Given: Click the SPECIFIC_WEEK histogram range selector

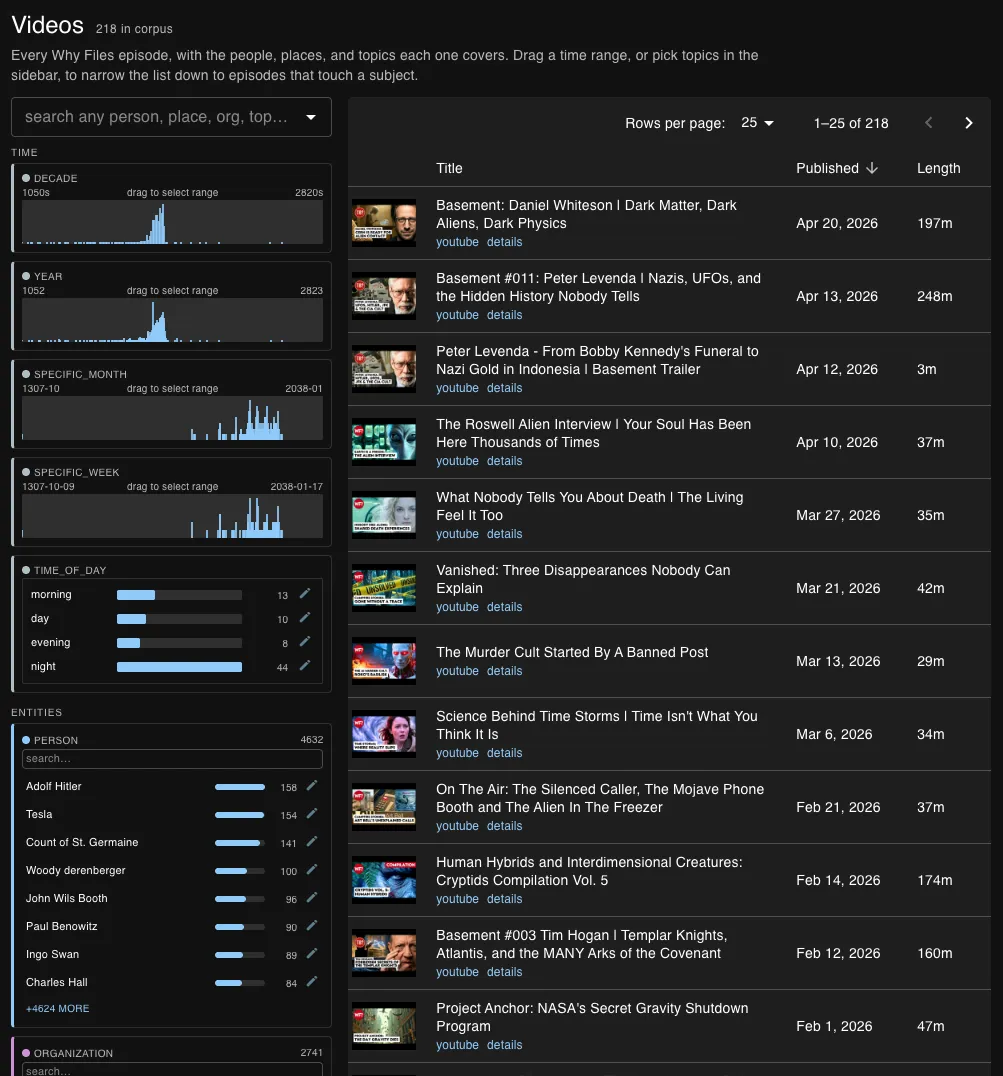Looking at the screenshot, I should 172,516.
